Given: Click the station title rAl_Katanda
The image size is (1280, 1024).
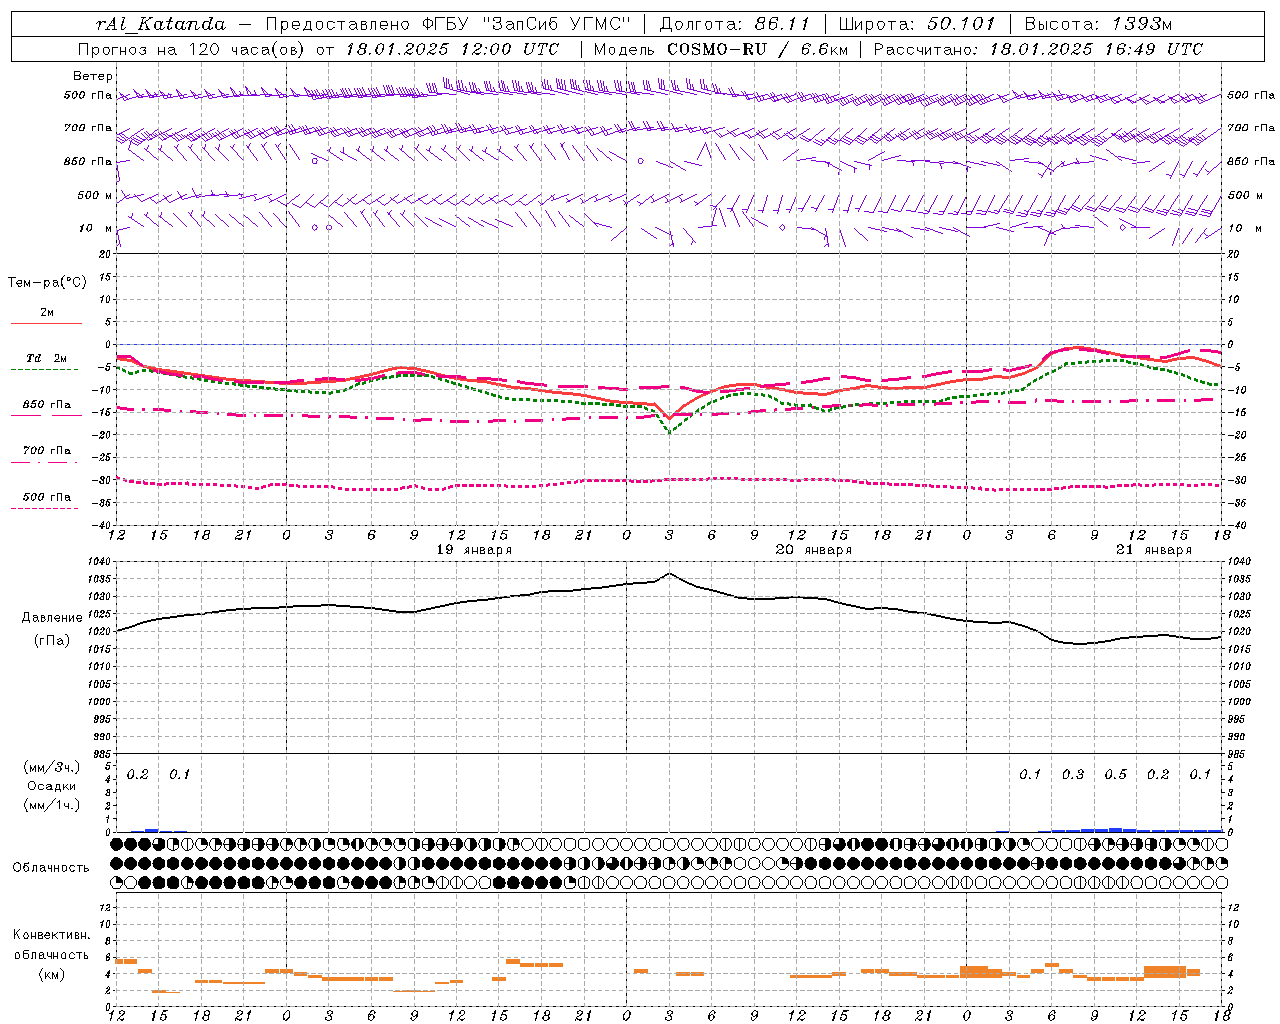Looking at the screenshot, I should tap(161, 24).
